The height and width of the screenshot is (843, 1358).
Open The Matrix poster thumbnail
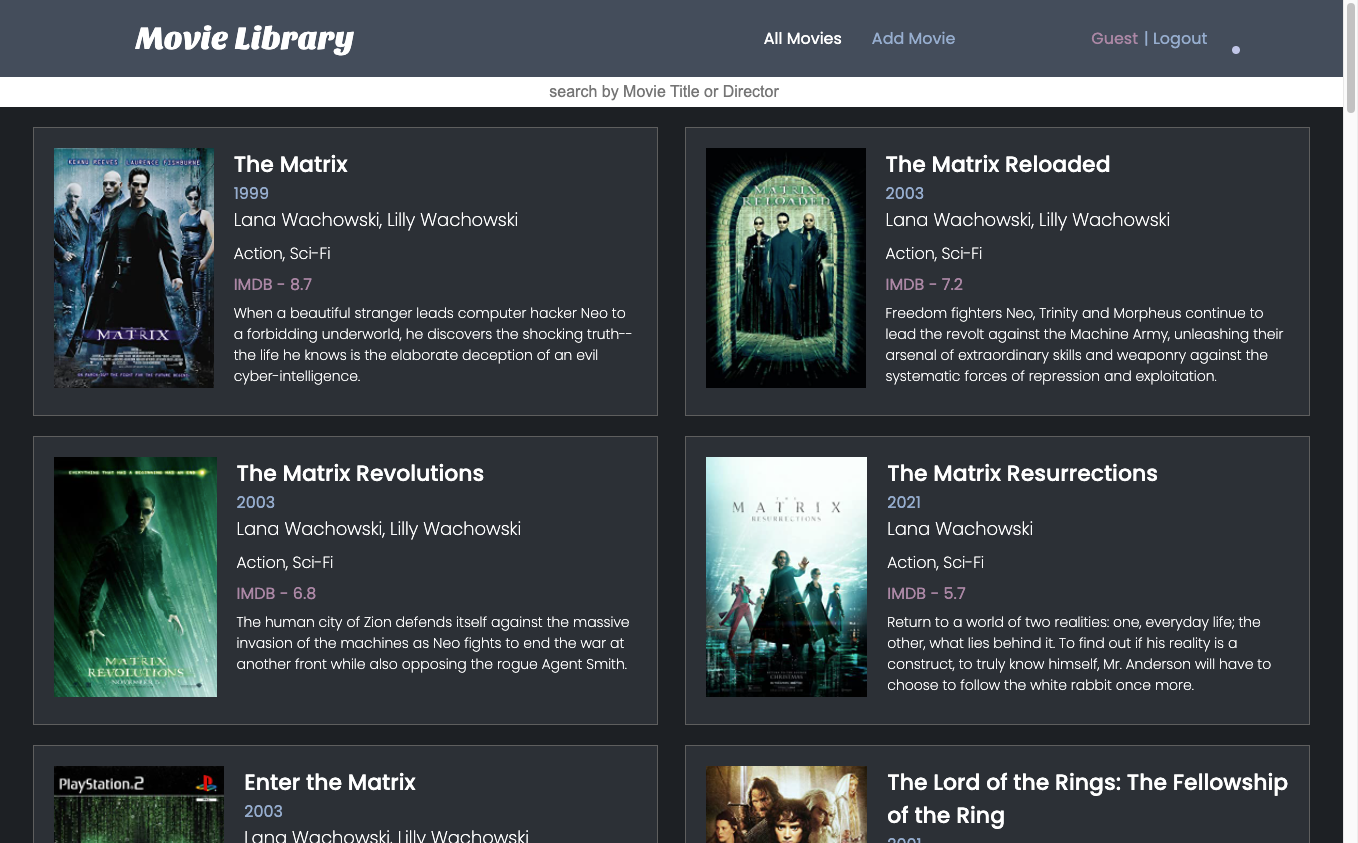tap(134, 268)
